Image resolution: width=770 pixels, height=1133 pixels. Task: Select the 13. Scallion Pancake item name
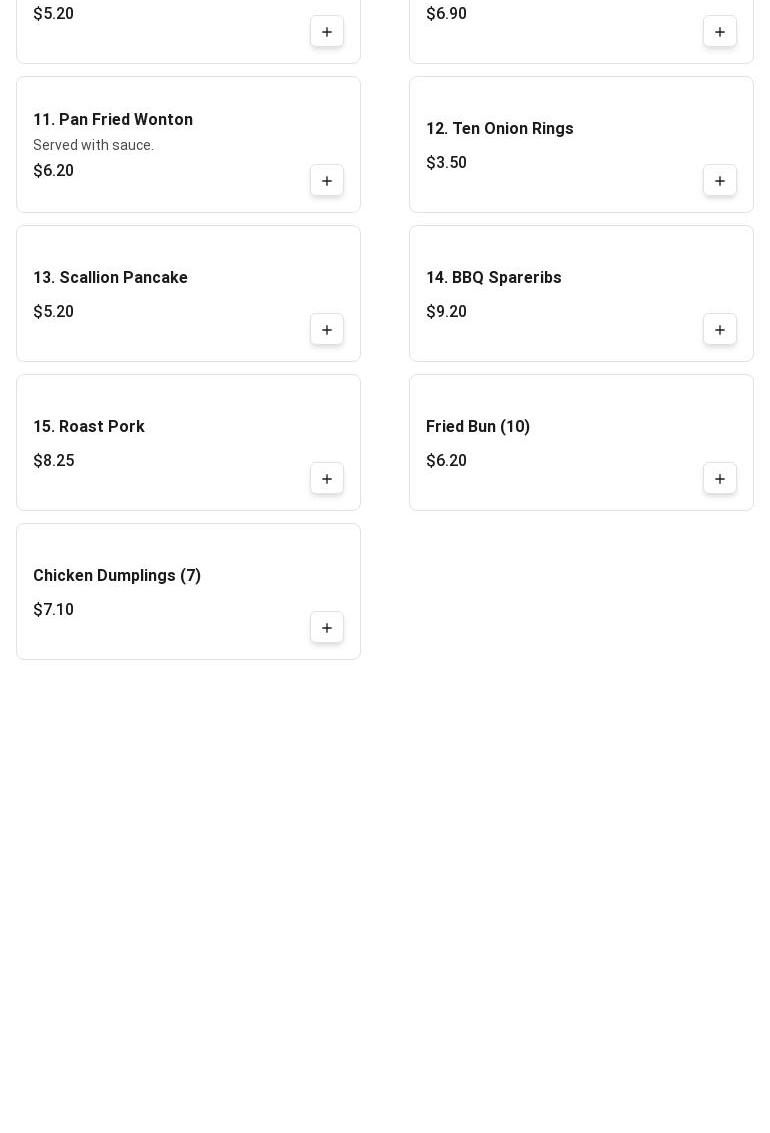[110, 278]
